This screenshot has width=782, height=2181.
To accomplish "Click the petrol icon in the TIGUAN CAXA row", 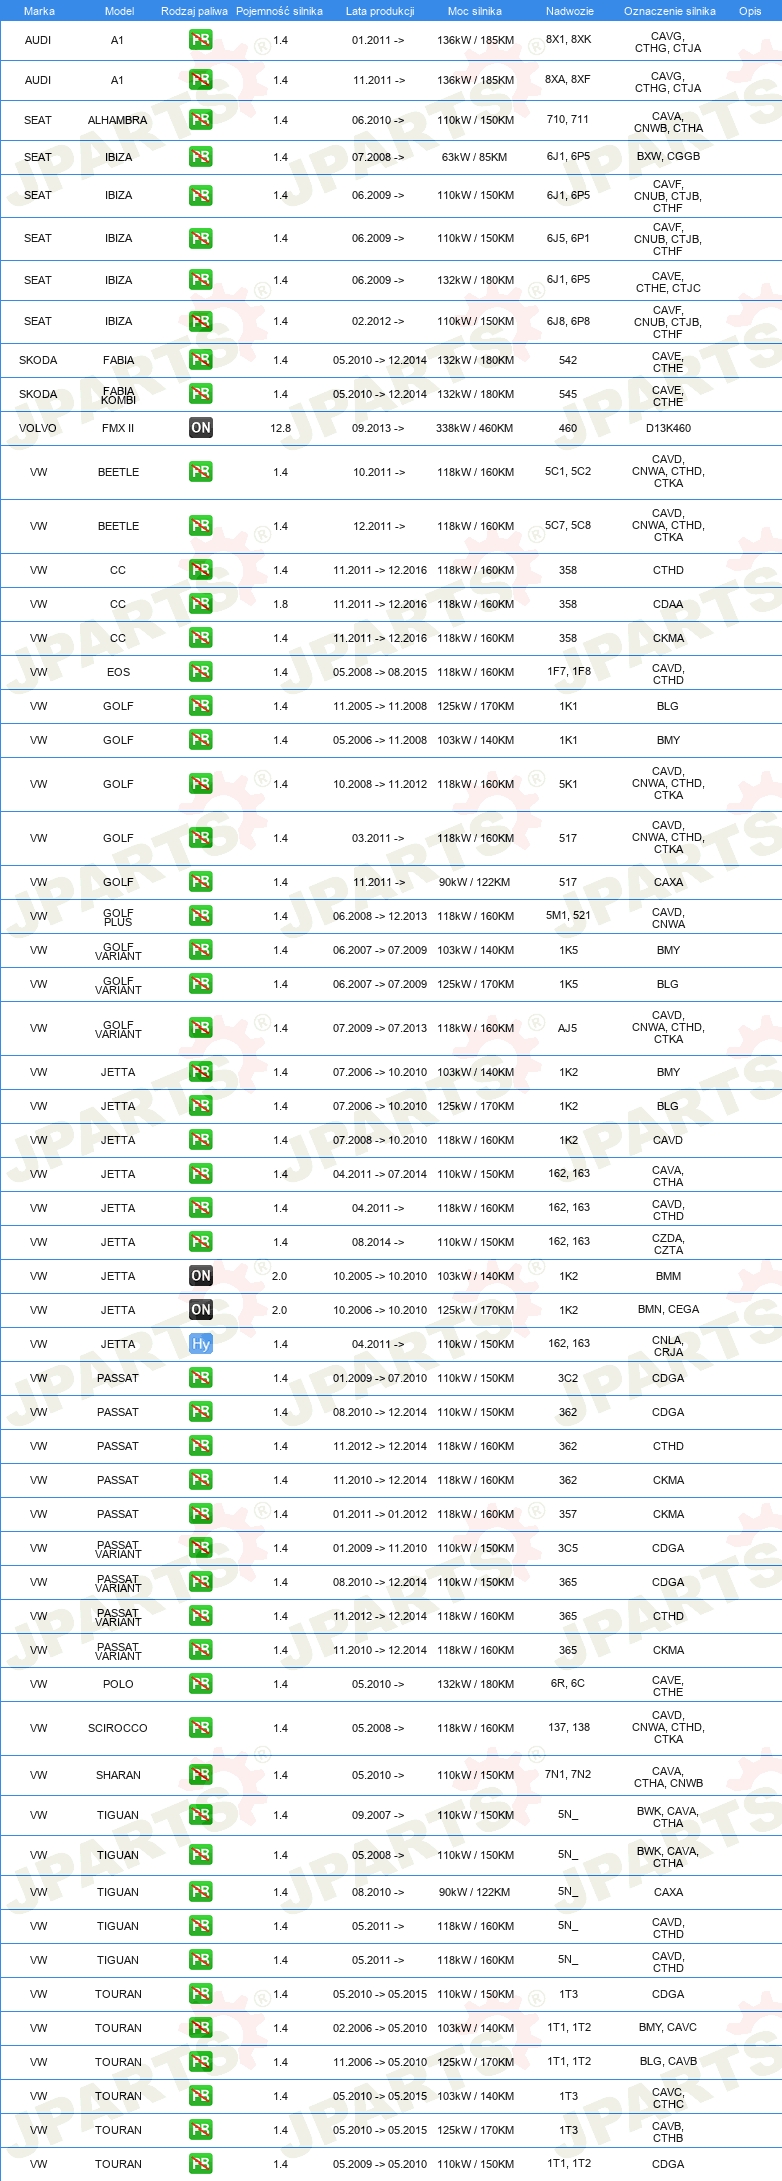I will pyautogui.click(x=201, y=1892).
